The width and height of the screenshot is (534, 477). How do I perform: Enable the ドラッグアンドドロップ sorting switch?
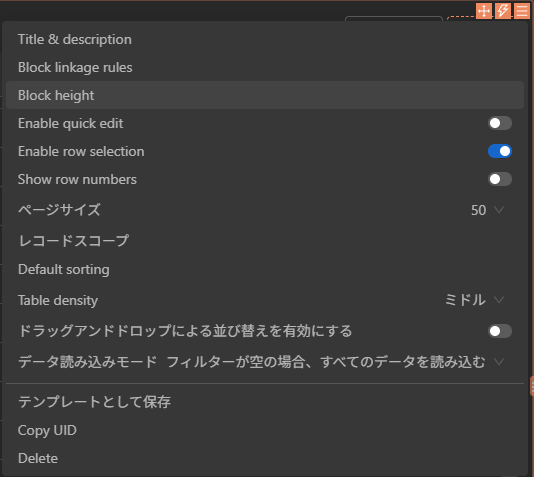[x=500, y=331]
